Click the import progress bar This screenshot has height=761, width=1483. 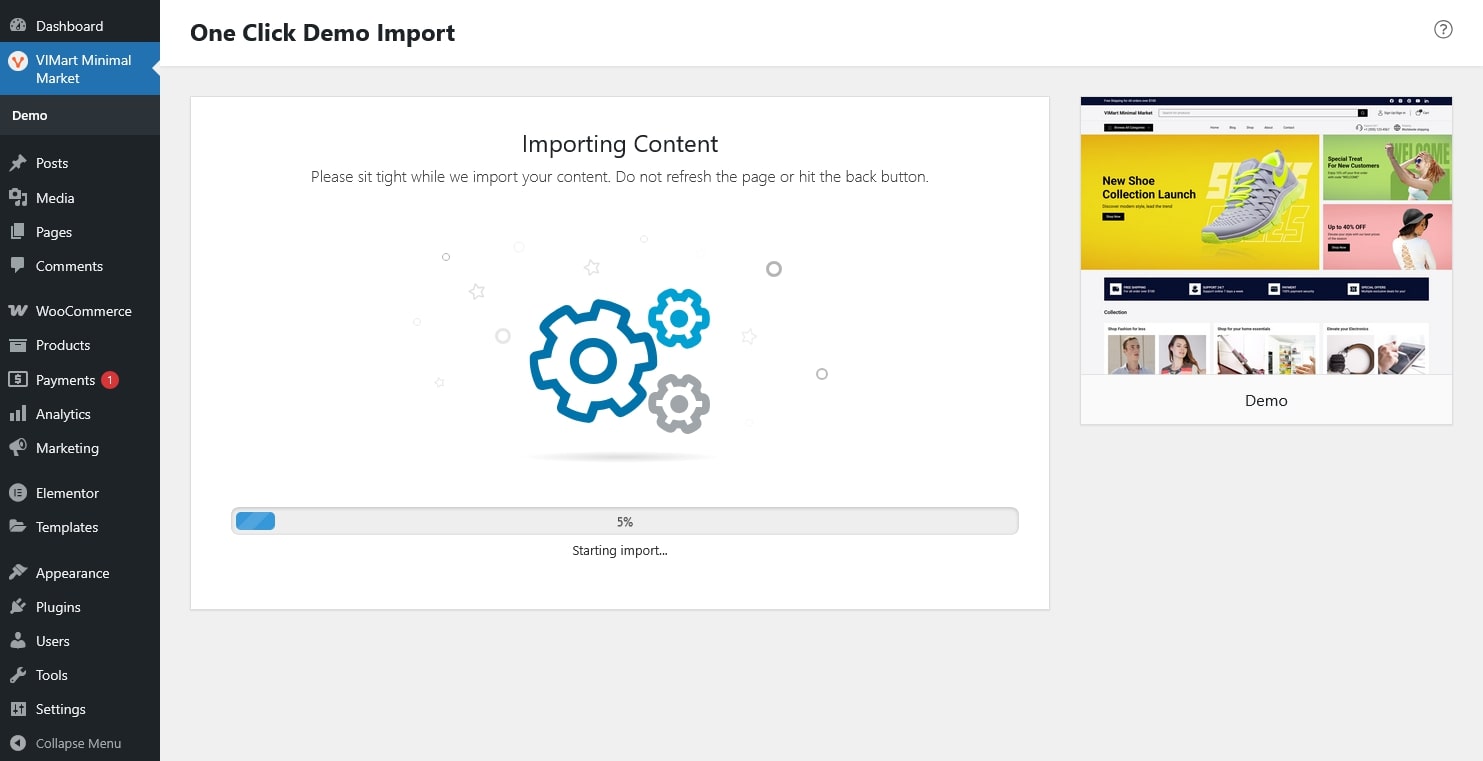coord(624,521)
